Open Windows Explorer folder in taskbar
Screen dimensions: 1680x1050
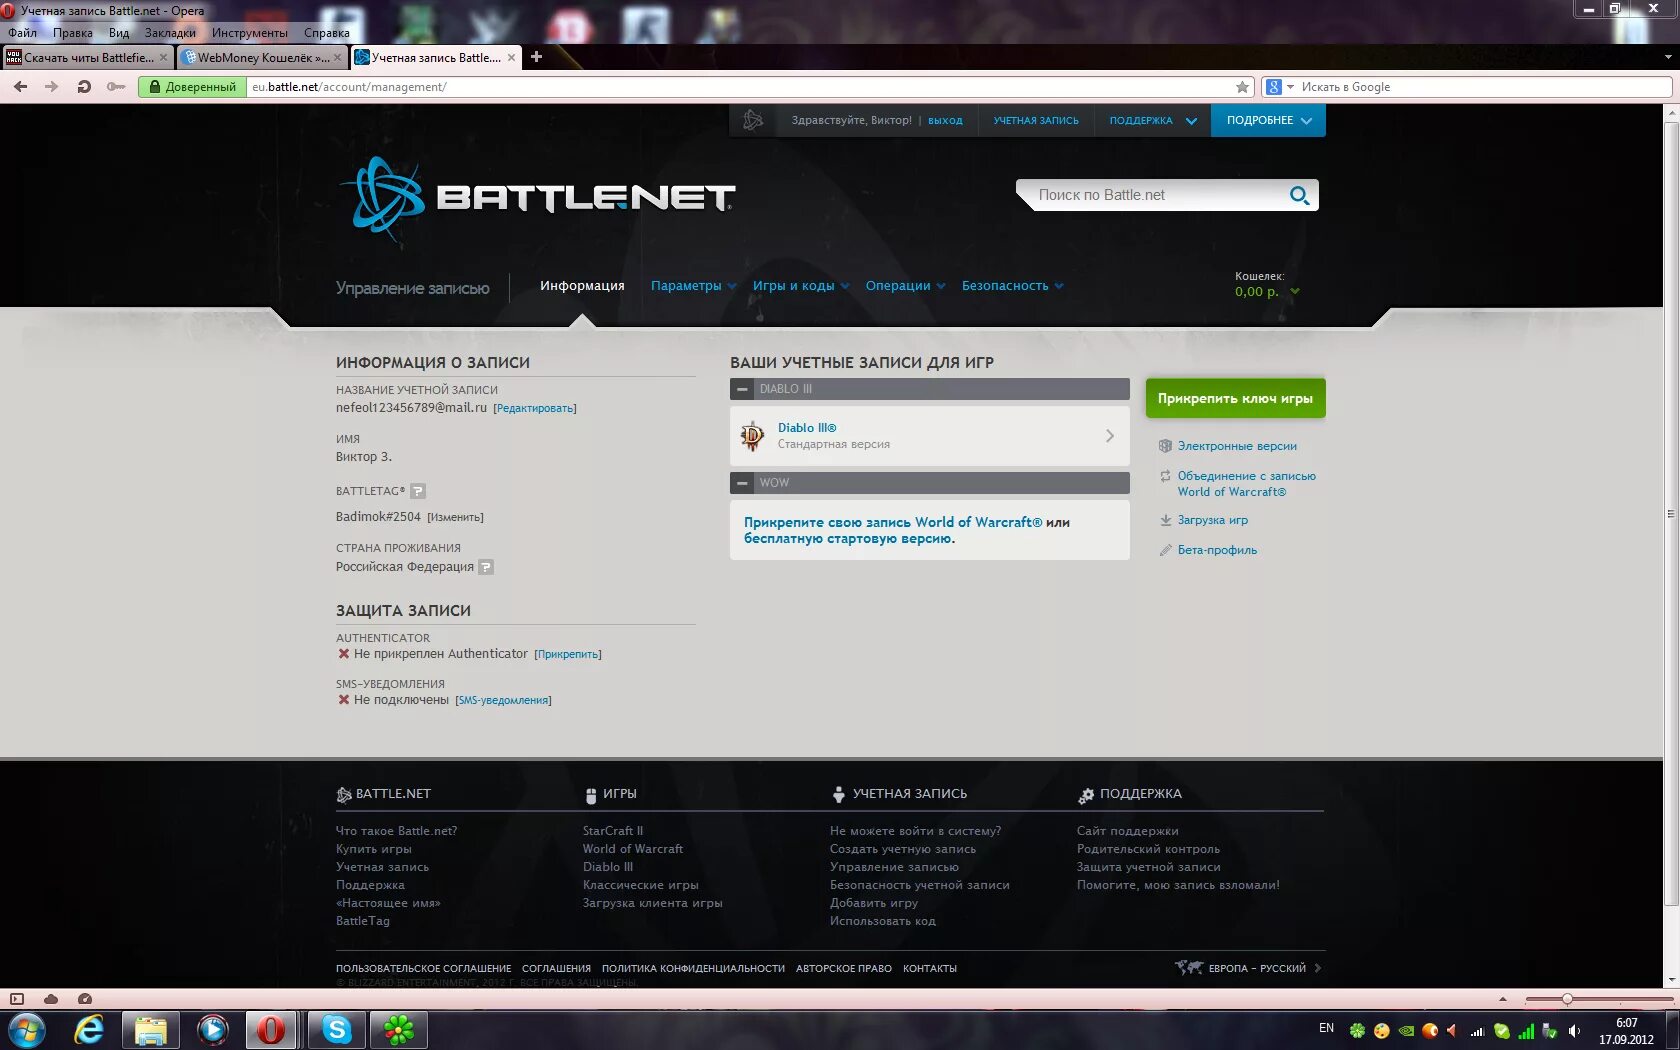click(x=151, y=1029)
